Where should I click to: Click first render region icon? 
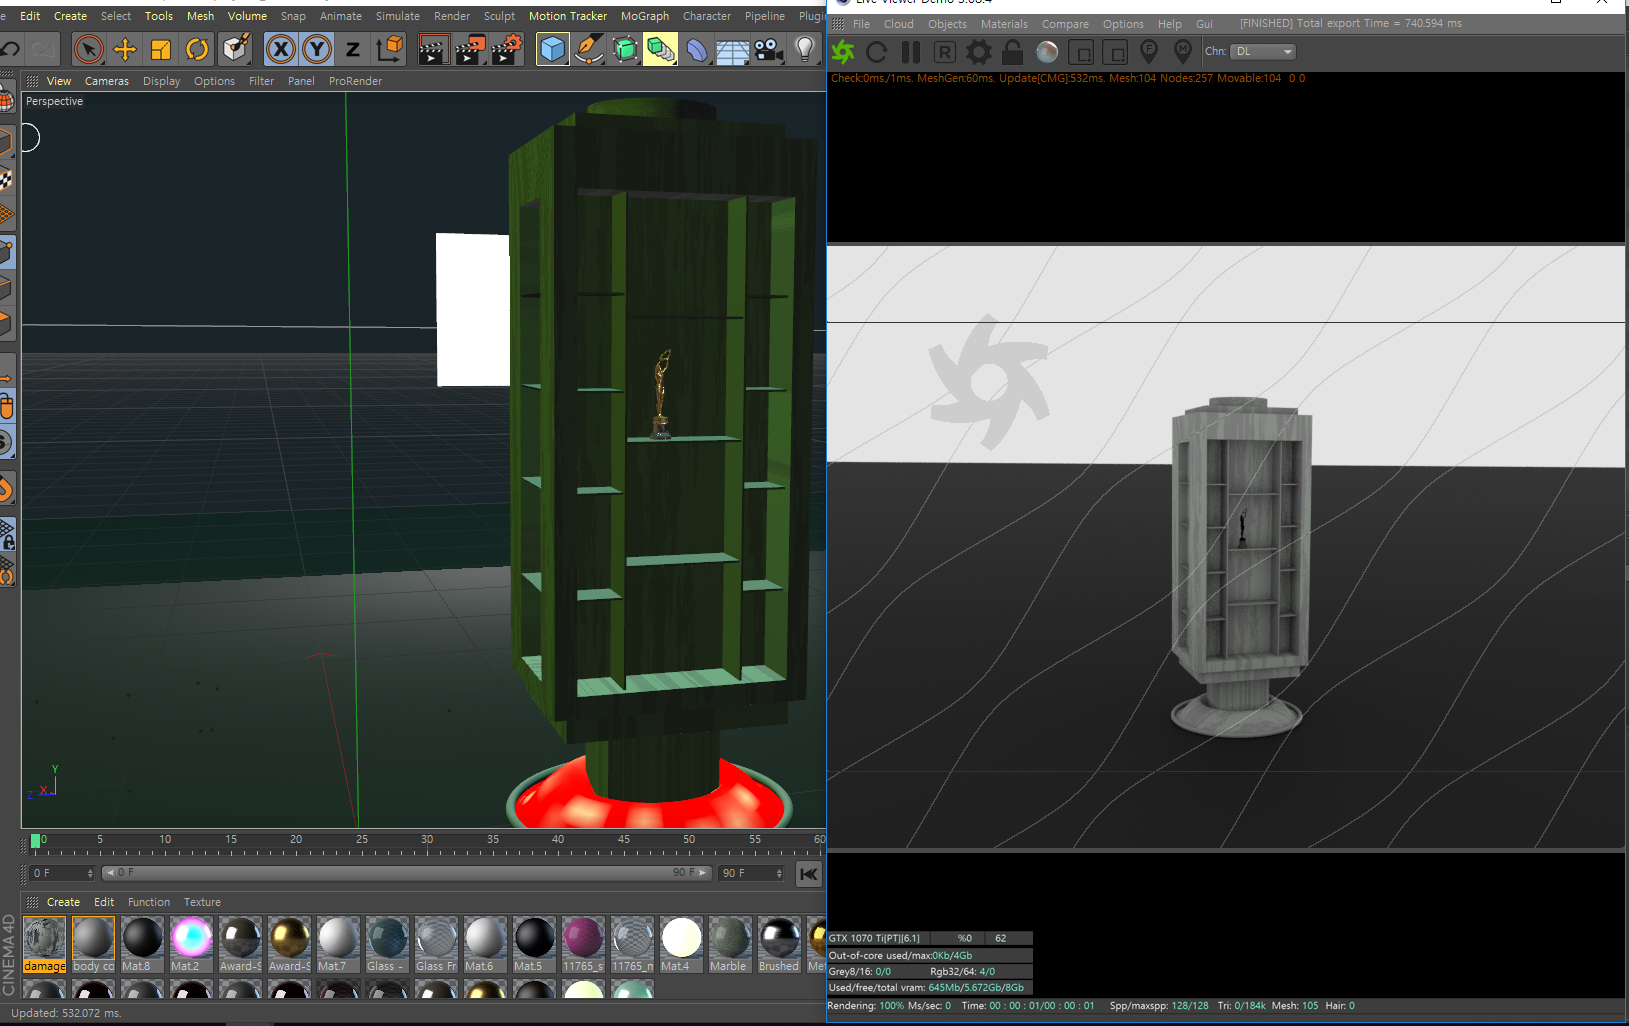1081,52
